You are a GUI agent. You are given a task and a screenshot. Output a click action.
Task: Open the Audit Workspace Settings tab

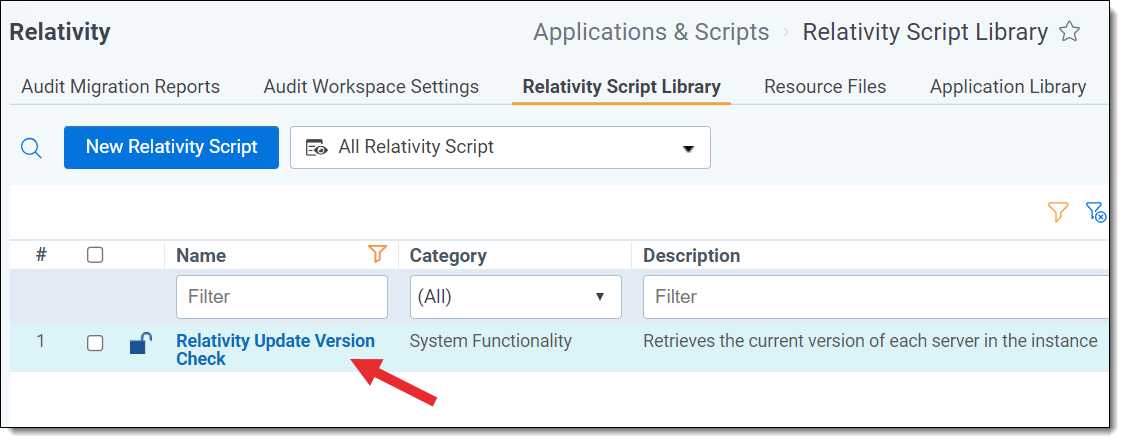371,87
